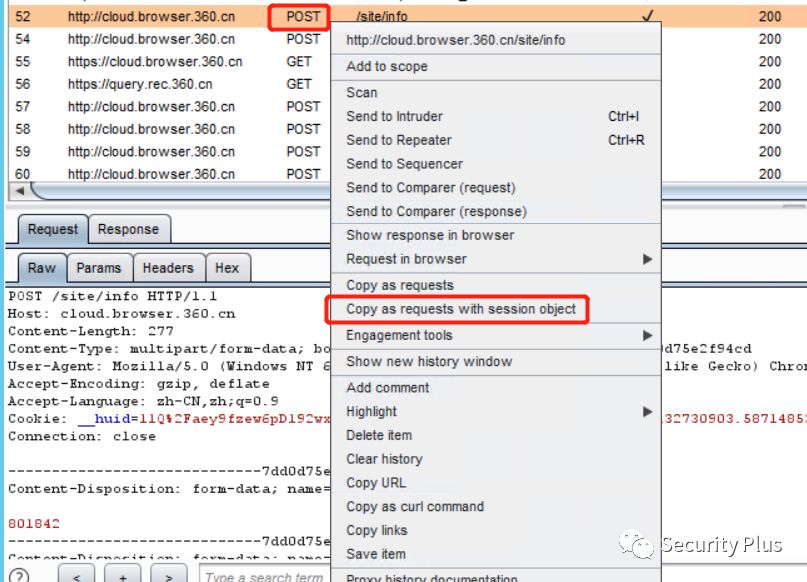Viewport: 807px width, 582px height.
Task: Click the help question mark icon
Action: tap(19, 576)
